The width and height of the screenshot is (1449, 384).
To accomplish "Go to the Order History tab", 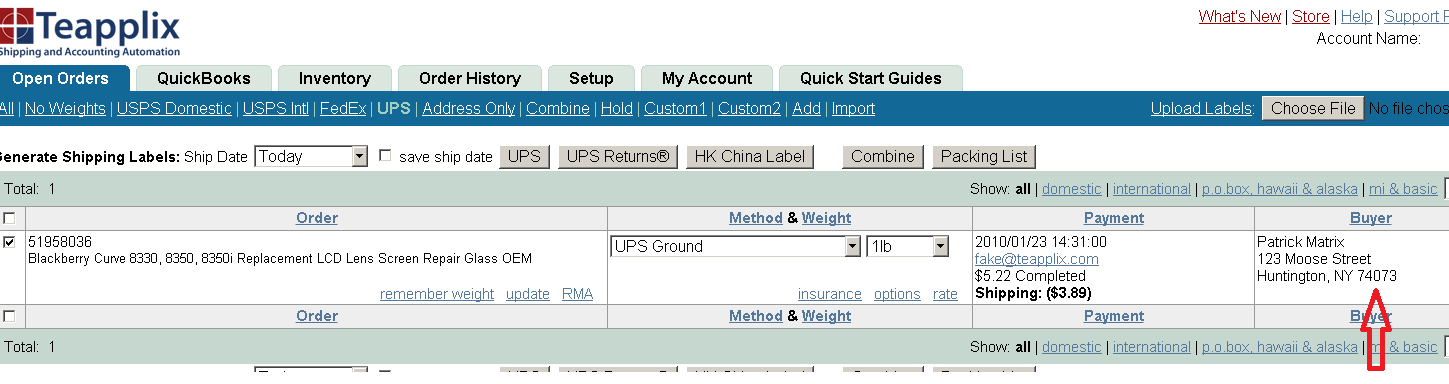I will [x=470, y=78].
